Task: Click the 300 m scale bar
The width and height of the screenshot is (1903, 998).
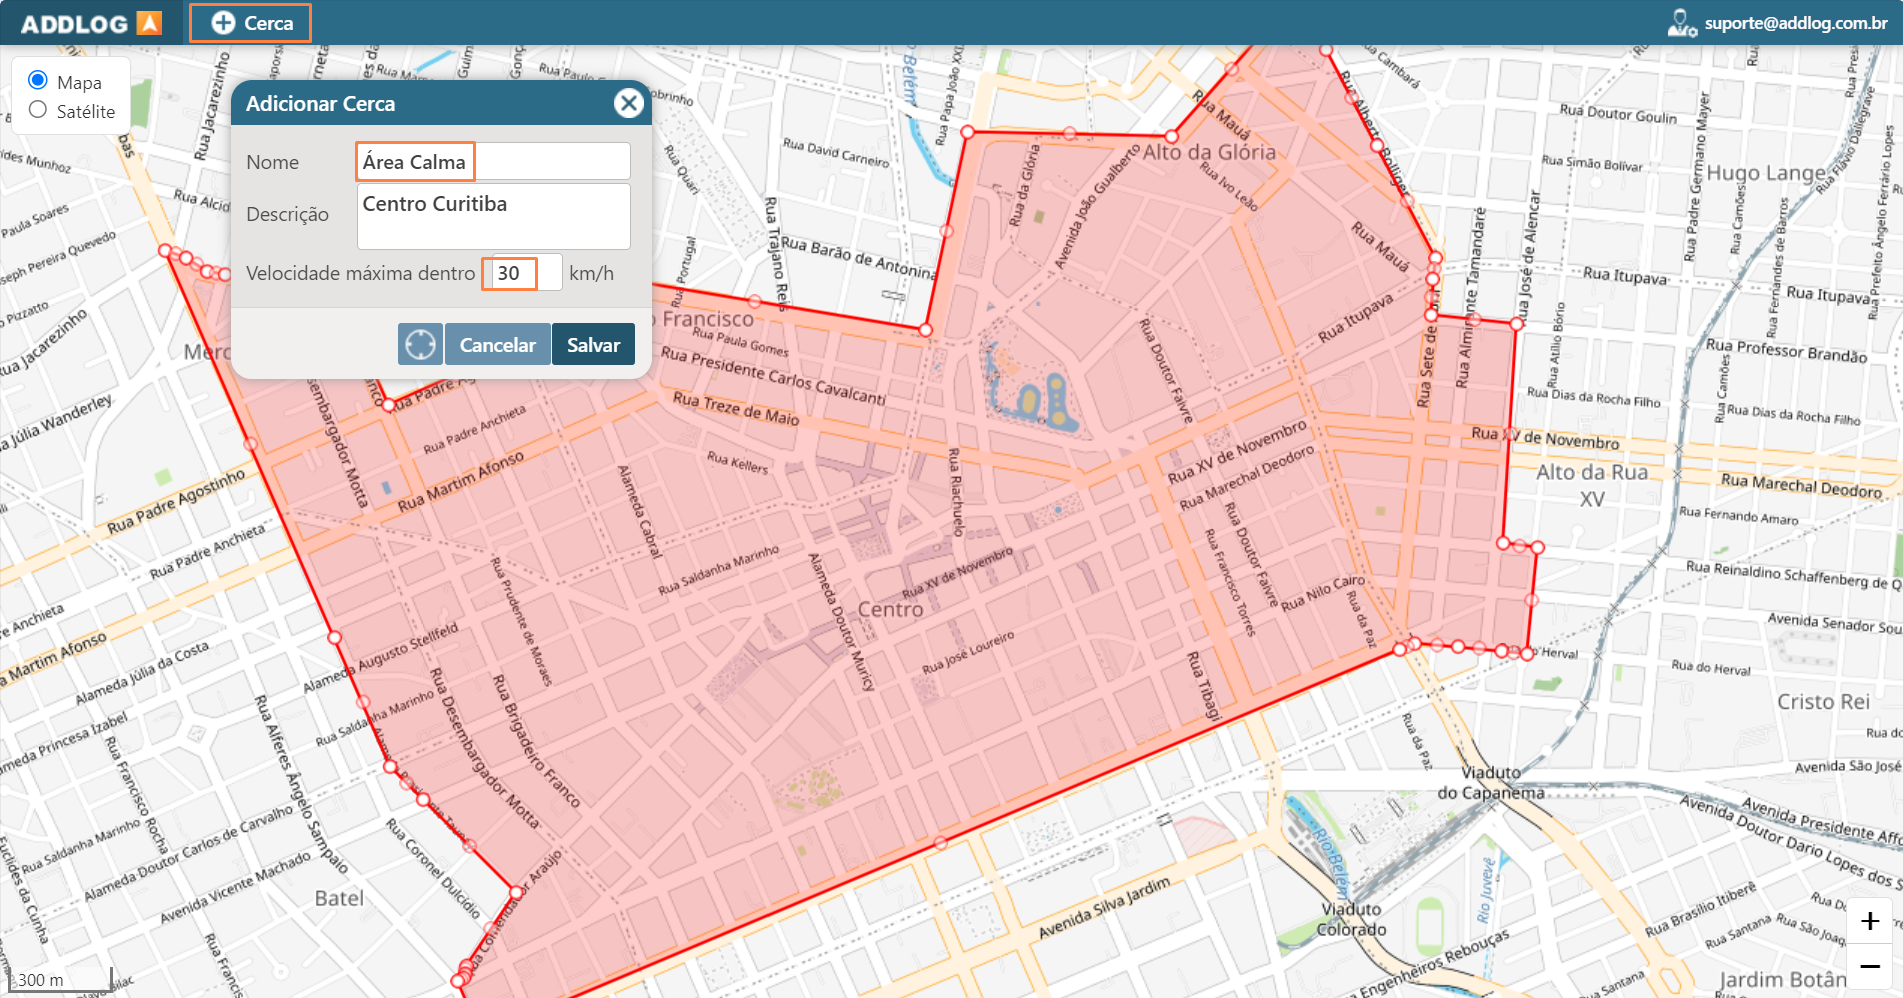Action: [60, 980]
